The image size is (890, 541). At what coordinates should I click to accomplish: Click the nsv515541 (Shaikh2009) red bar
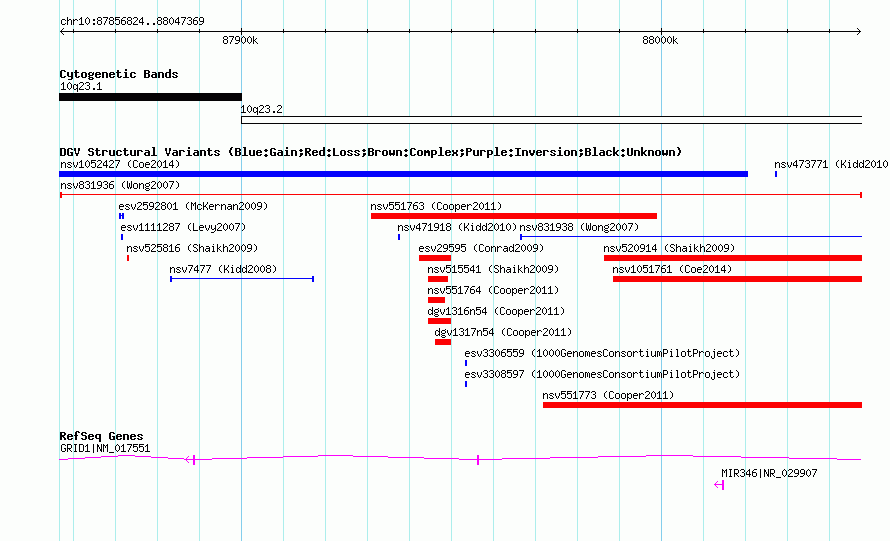click(438, 279)
